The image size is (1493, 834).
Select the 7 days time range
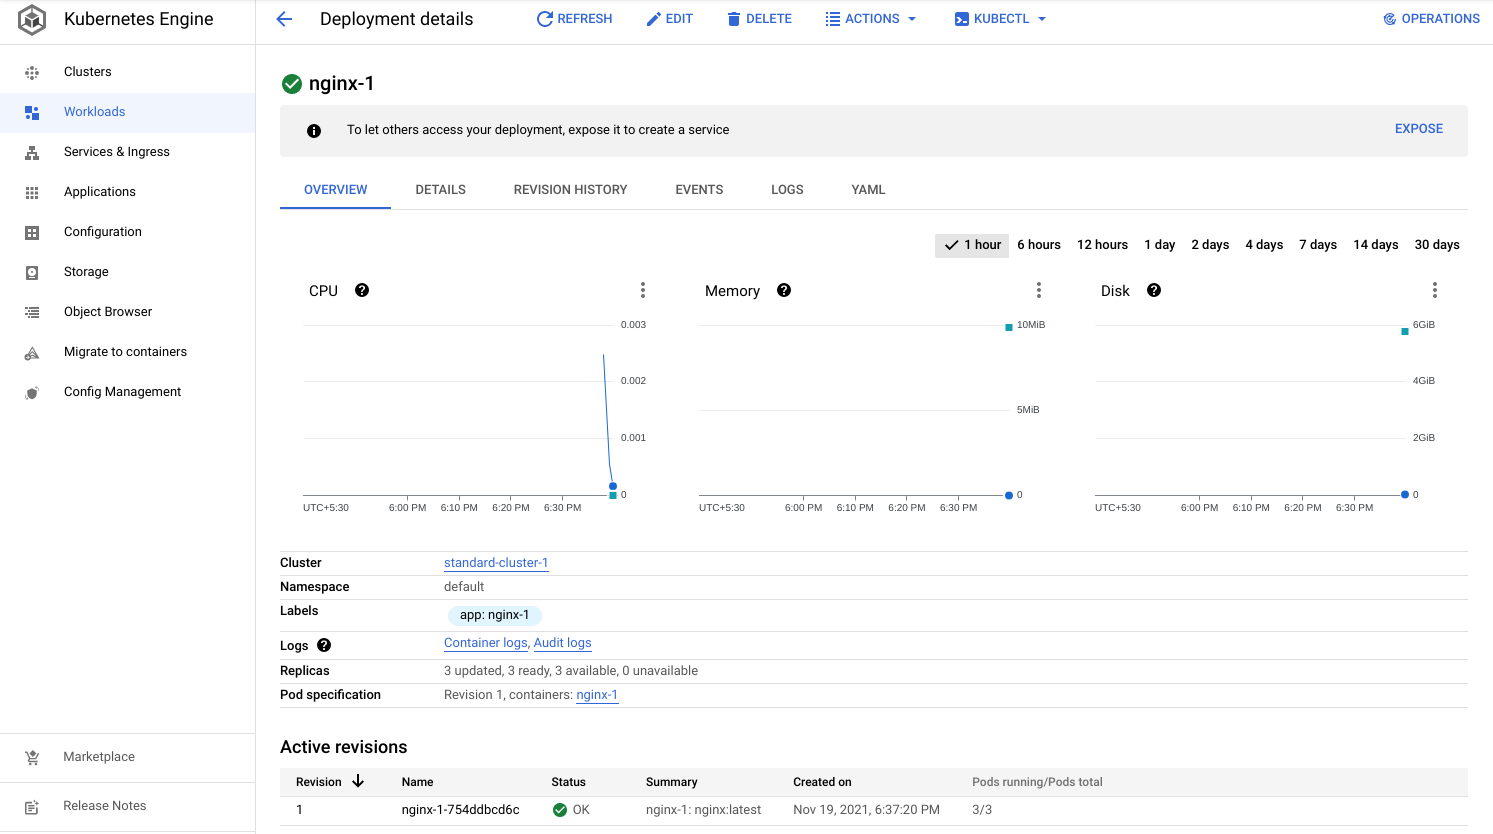[1318, 245]
